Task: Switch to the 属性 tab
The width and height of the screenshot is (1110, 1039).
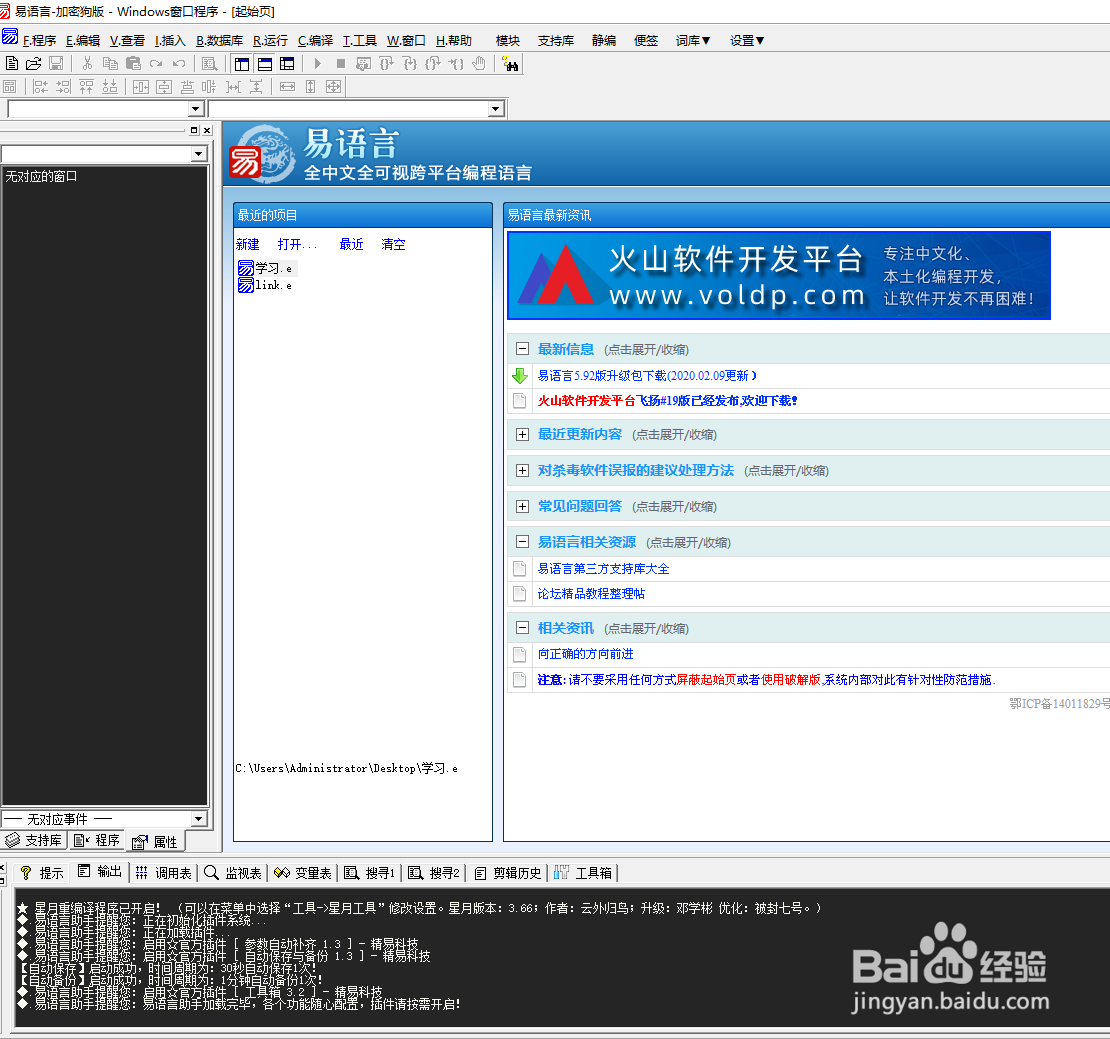Action: click(x=155, y=842)
